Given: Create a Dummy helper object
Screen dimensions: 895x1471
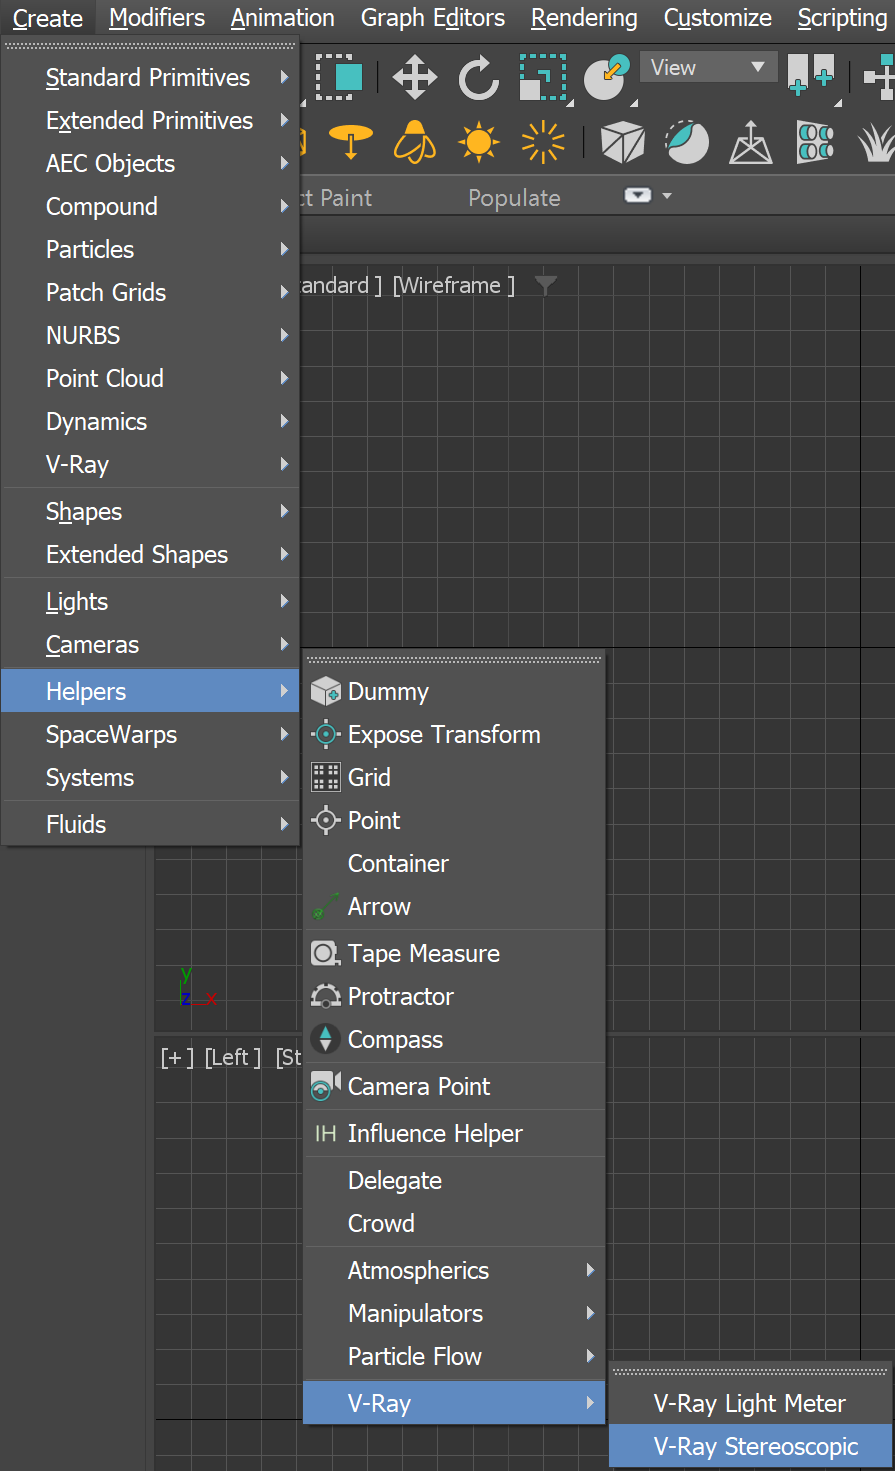Looking at the screenshot, I should [388, 691].
